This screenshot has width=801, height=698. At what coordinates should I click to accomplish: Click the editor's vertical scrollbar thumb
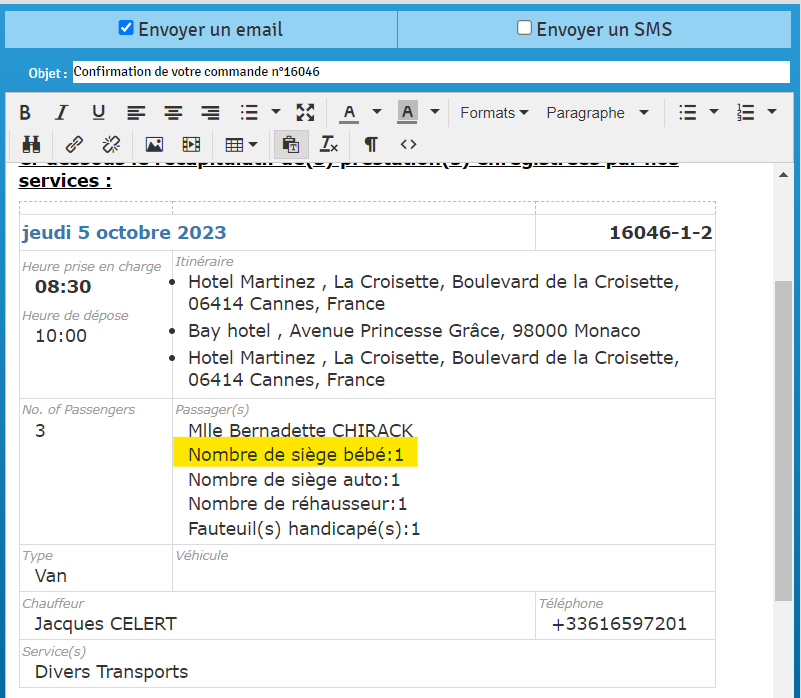coord(783,440)
